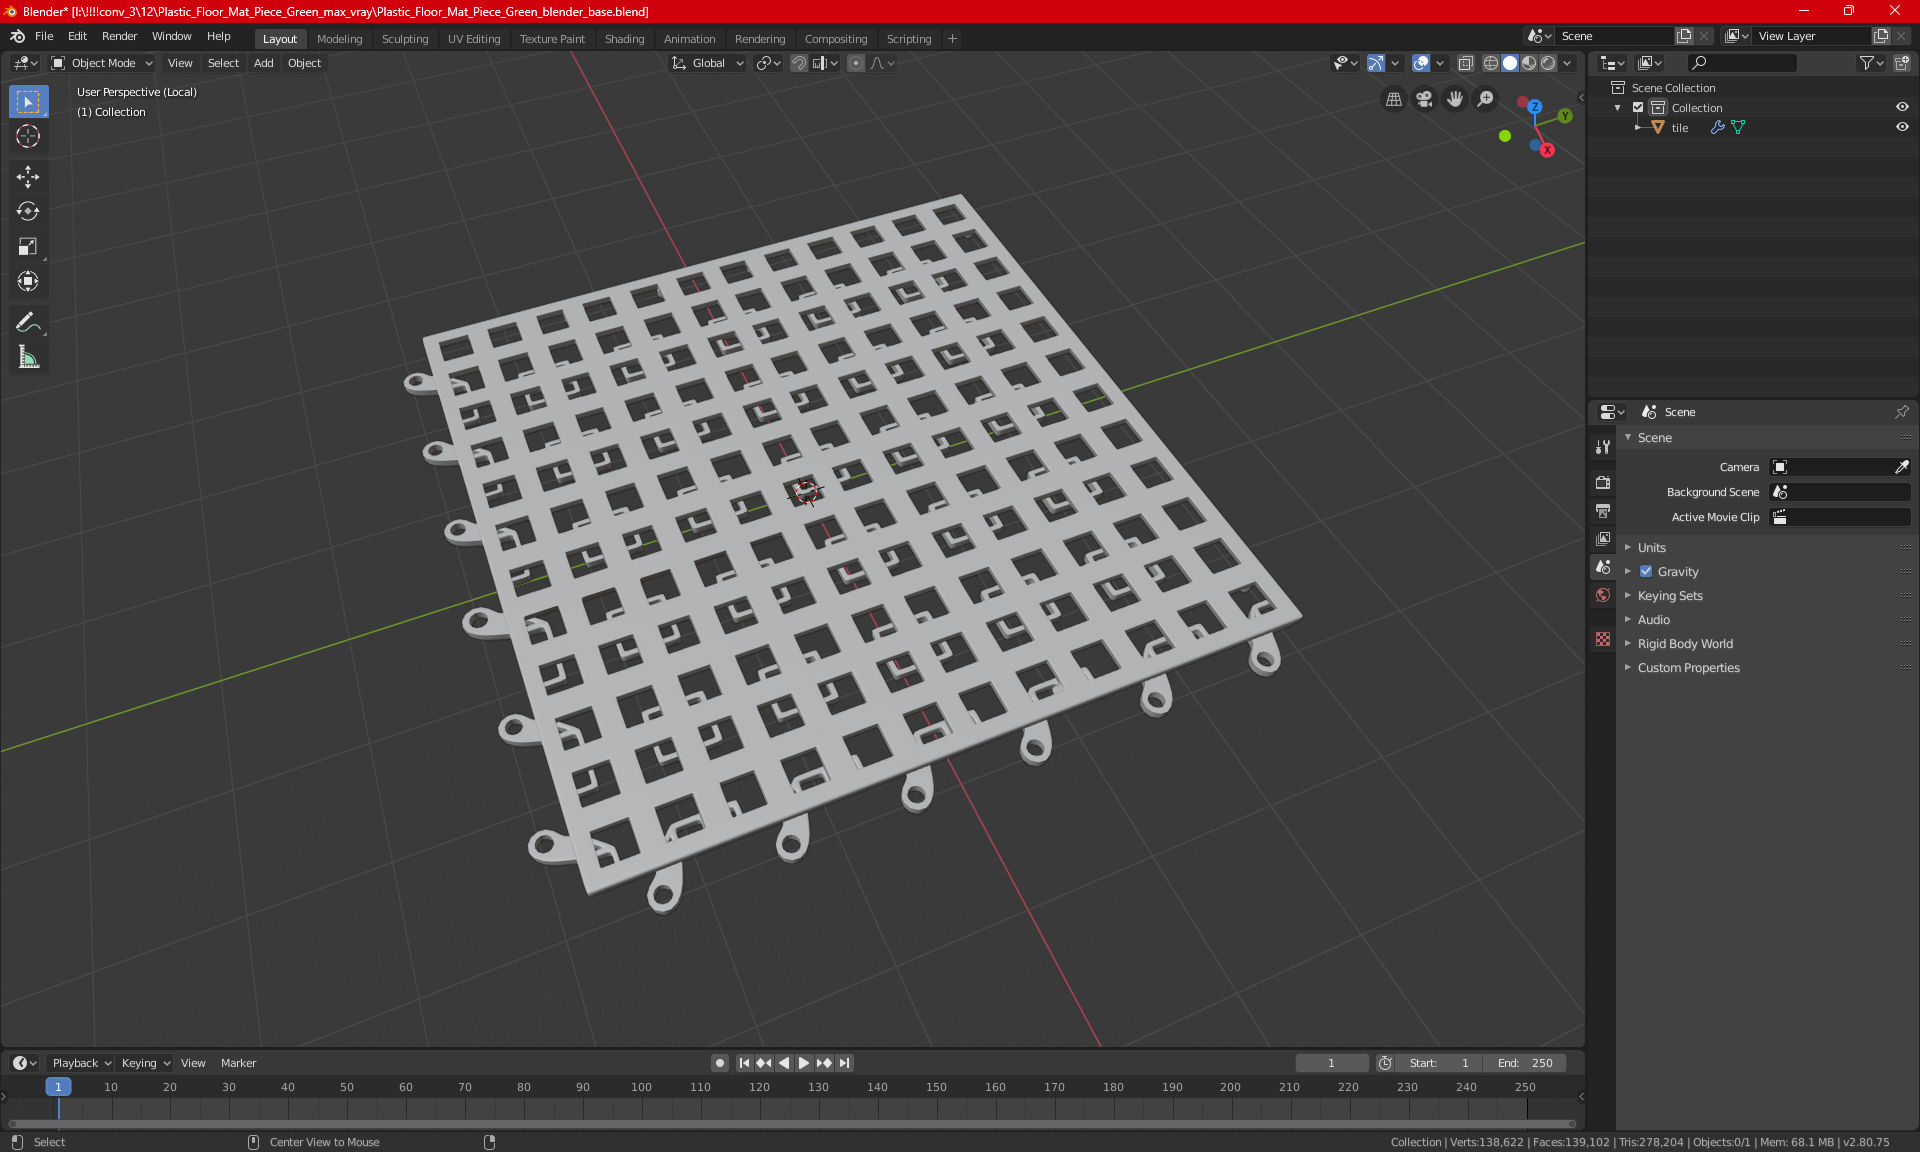This screenshot has height=1152, width=1920.
Task: Choose the Measure tool
Action: [28, 357]
